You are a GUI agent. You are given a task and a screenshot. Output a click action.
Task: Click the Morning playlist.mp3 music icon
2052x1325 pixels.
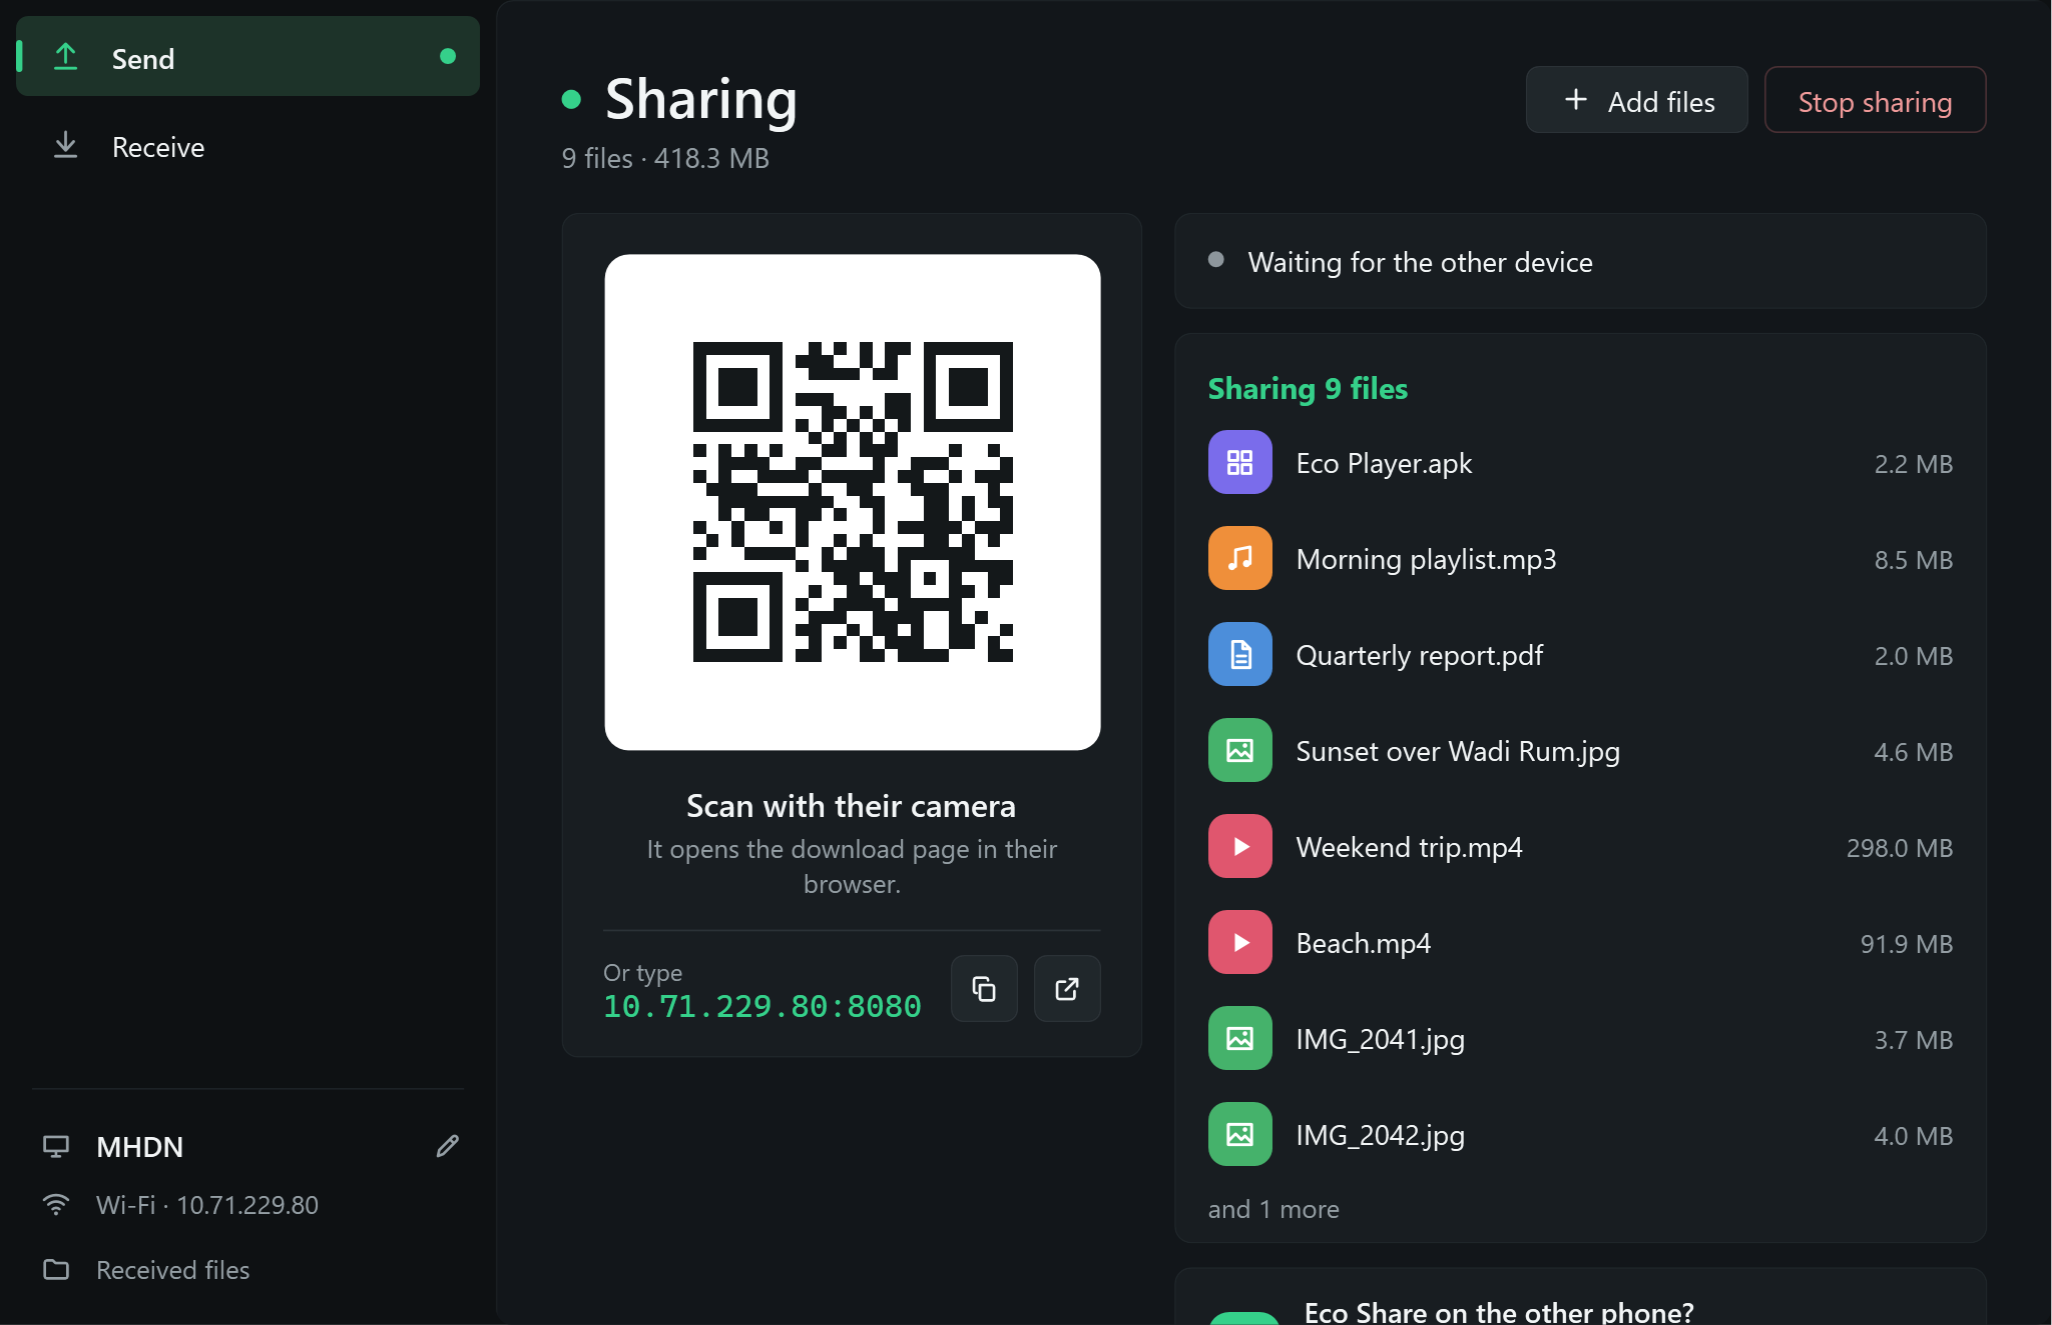pos(1240,558)
